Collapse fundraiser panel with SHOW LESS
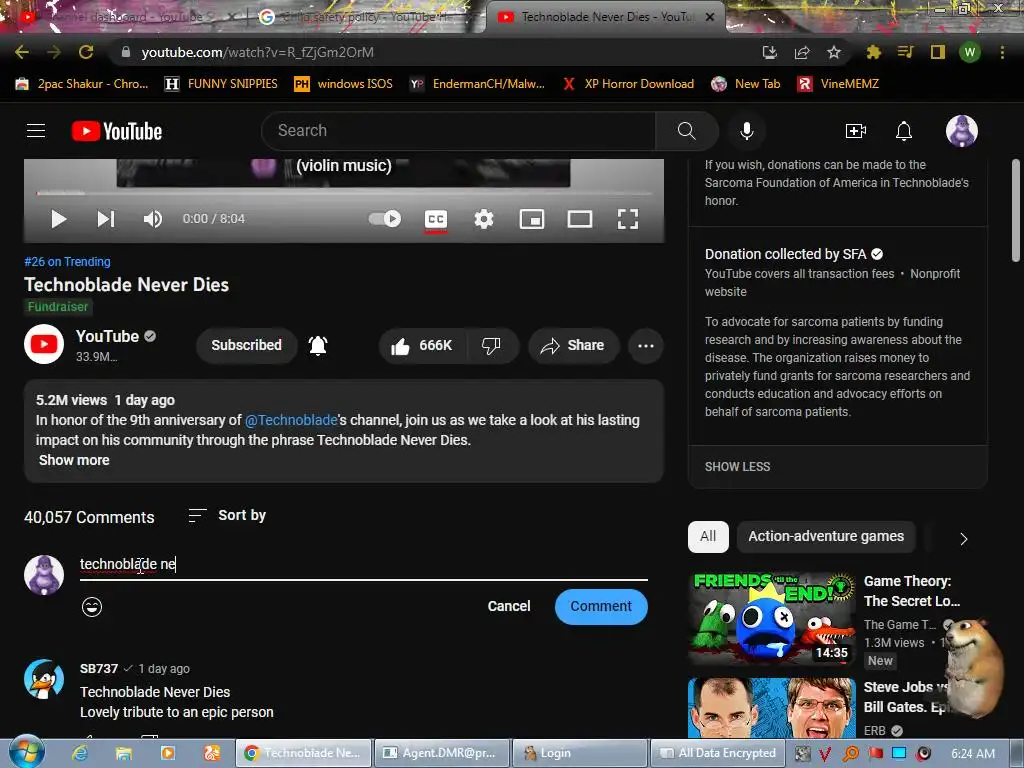 [x=737, y=467]
